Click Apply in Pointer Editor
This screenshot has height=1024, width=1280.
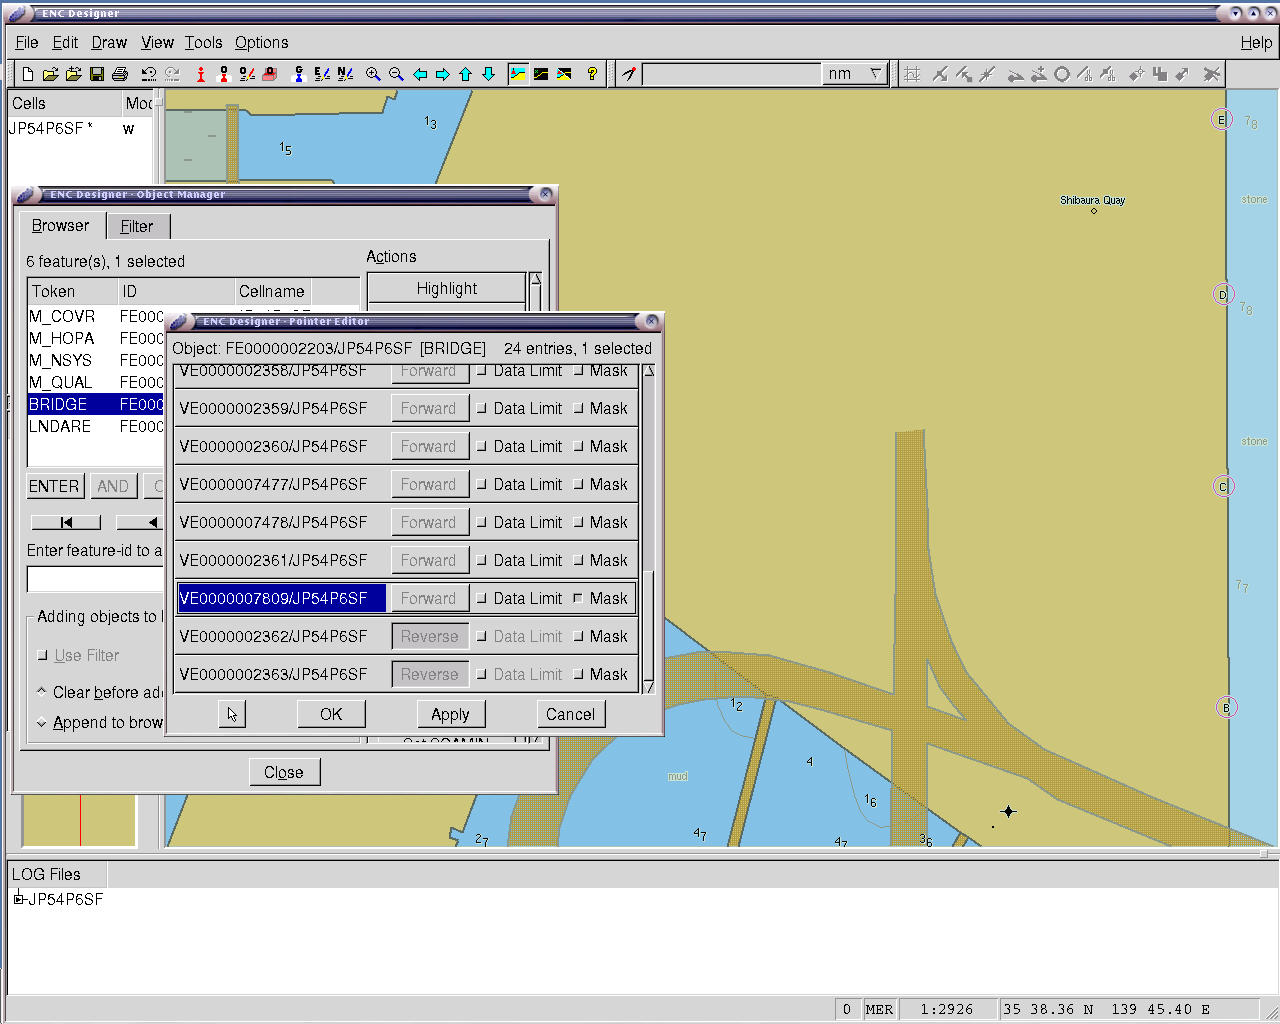pyautogui.click(x=450, y=714)
